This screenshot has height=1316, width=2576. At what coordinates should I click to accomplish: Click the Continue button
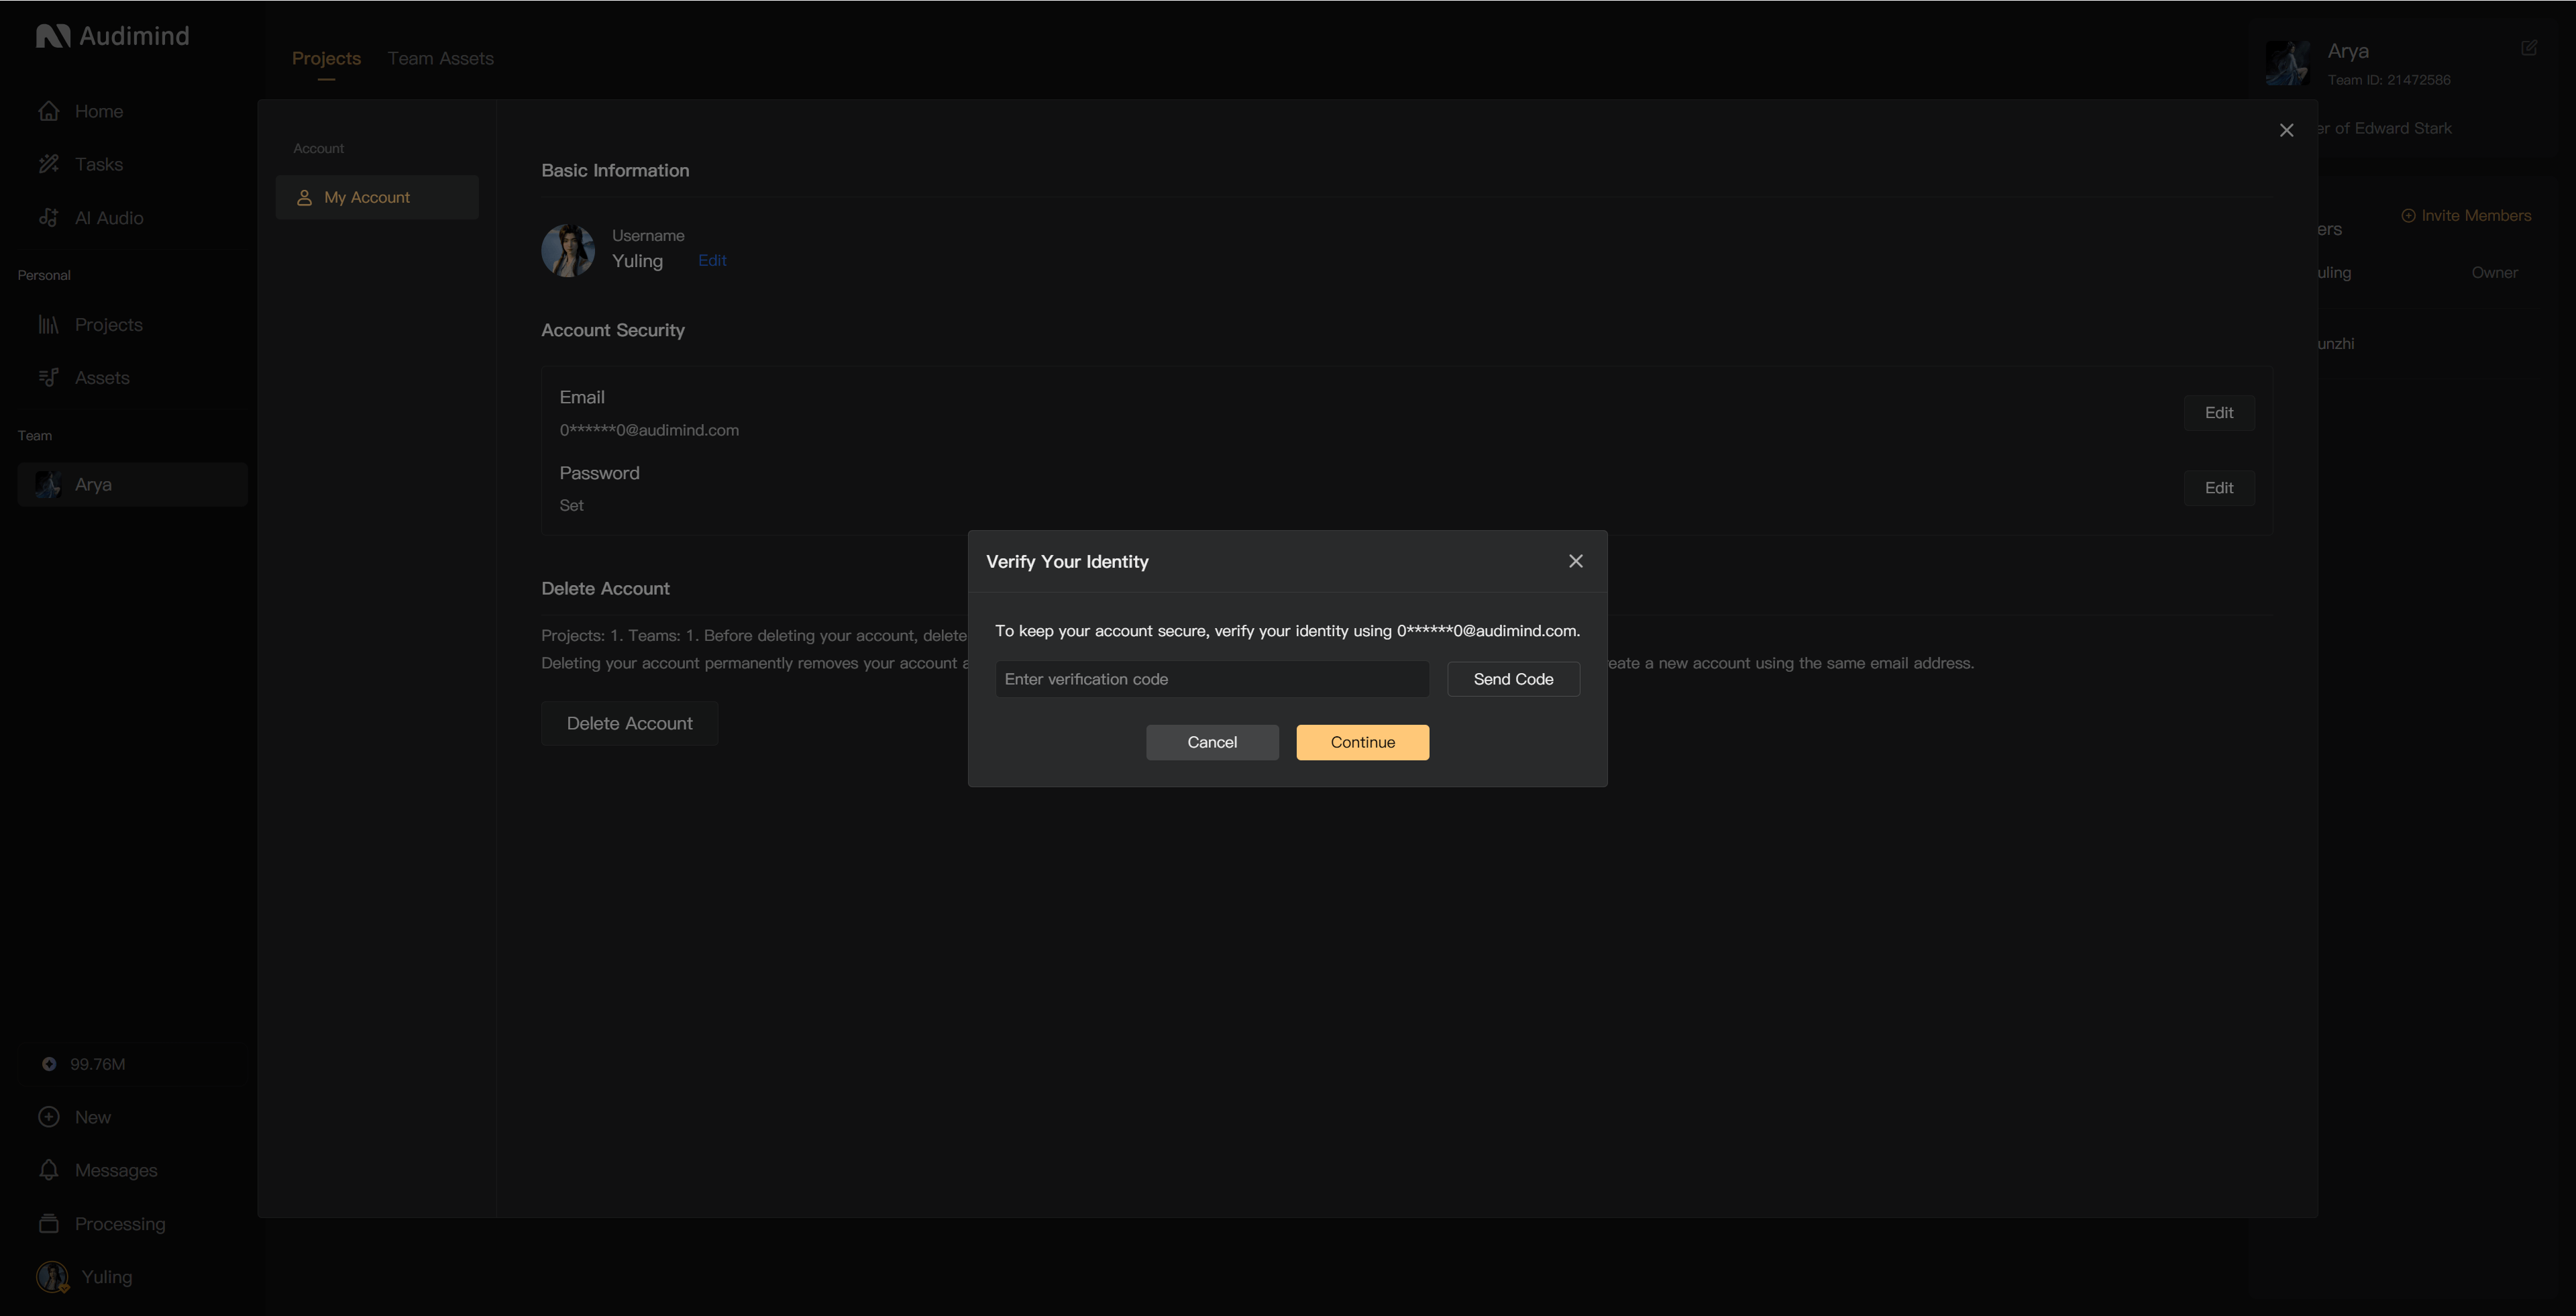(1362, 743)
